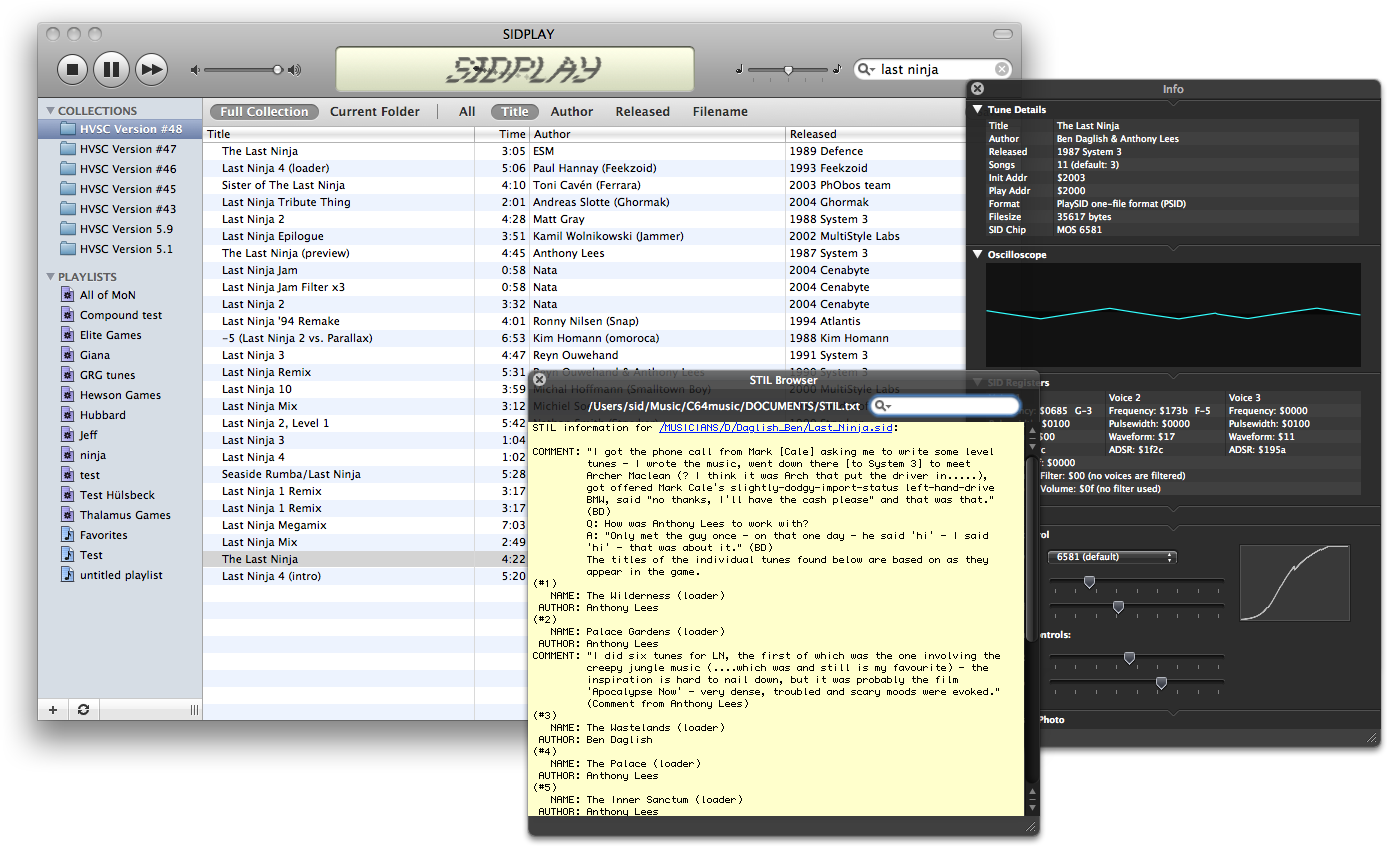The height and width of the screenshot is (846, 1387).
Task: Click the refresh button below the sidebar
Action: (83, 710)
